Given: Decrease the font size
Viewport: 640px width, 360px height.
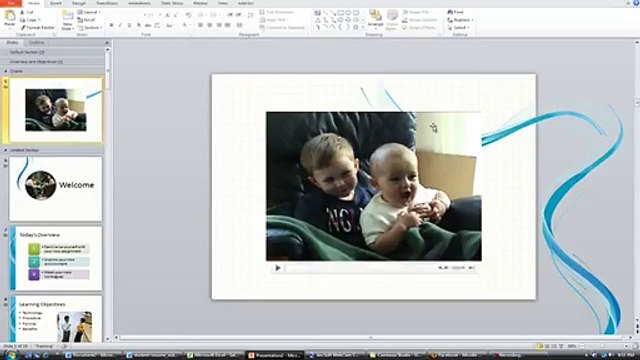Looking at the screenshot, I should coord(176,15).
